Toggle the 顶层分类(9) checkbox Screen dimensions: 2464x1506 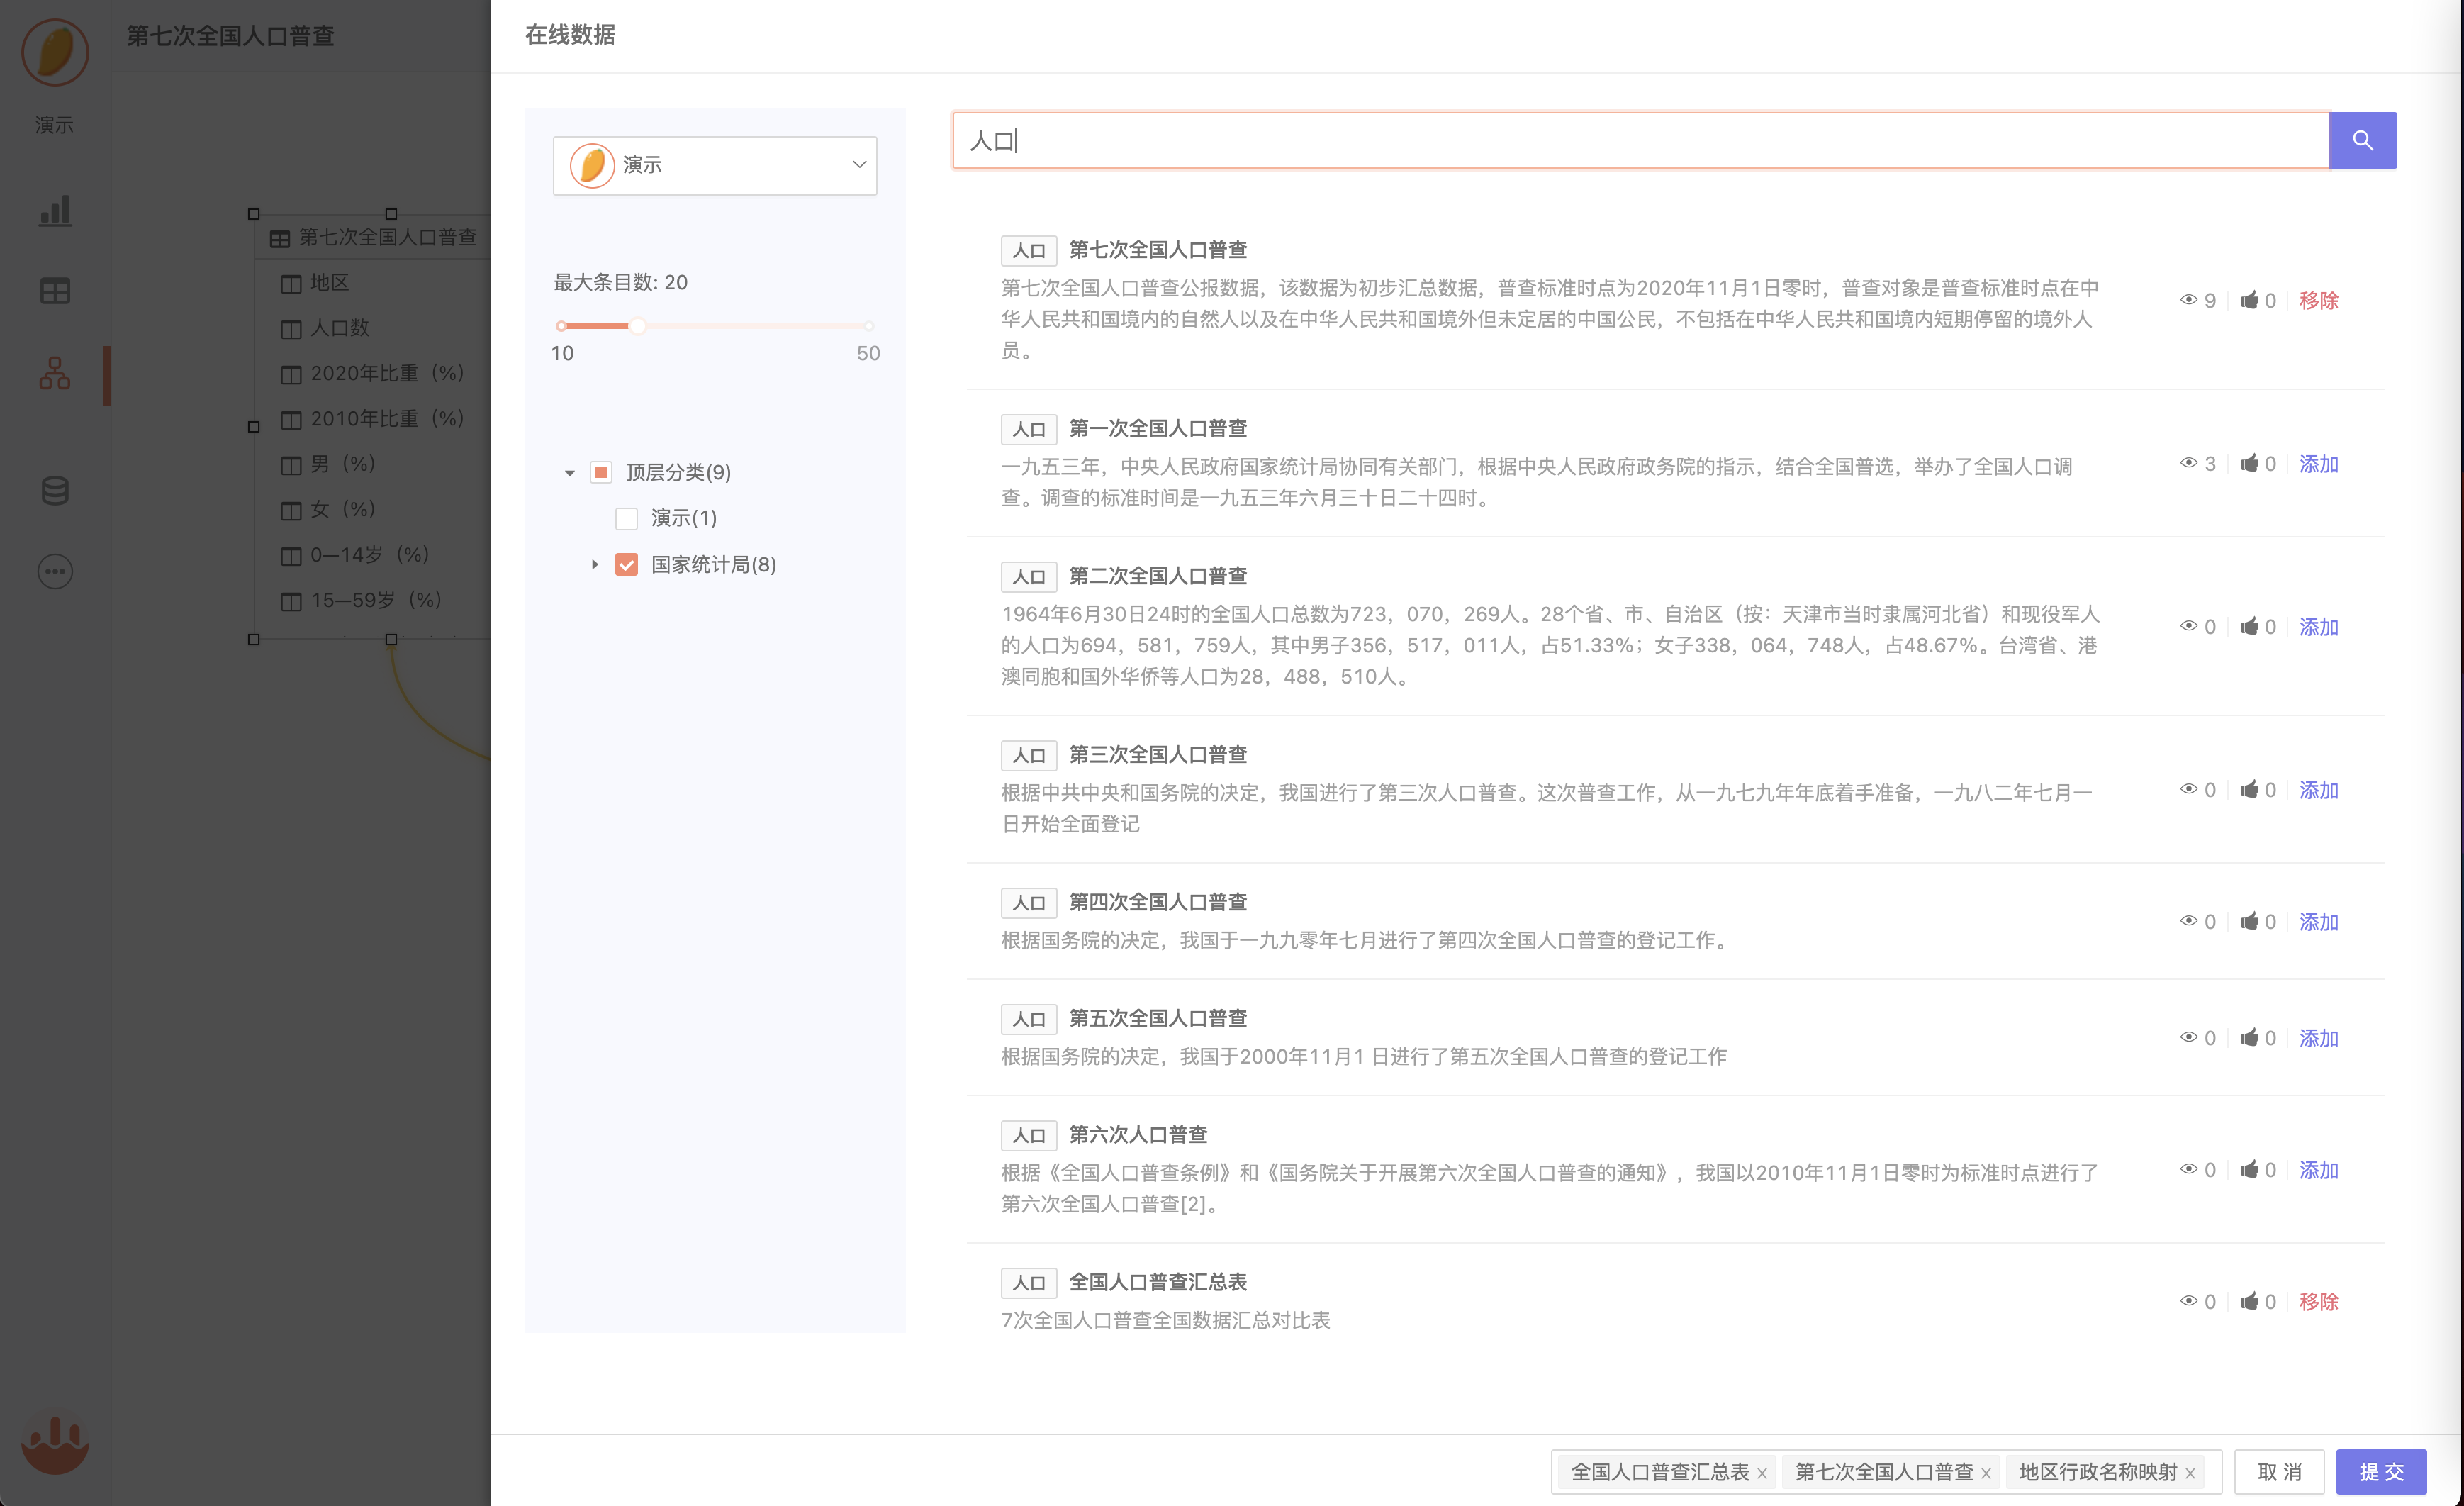point(601,472)
